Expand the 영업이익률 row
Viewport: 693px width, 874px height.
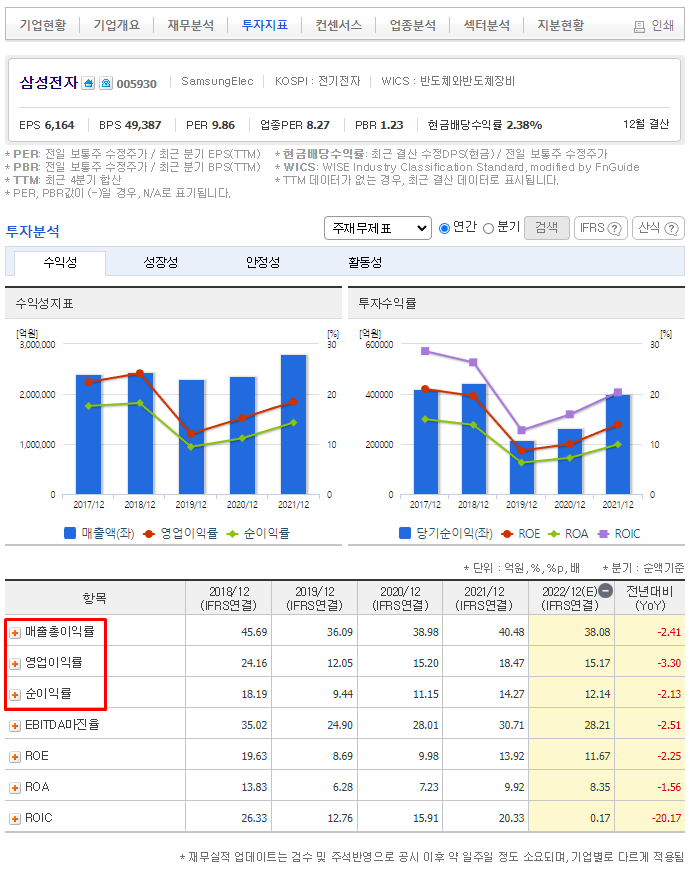[15, 664]
